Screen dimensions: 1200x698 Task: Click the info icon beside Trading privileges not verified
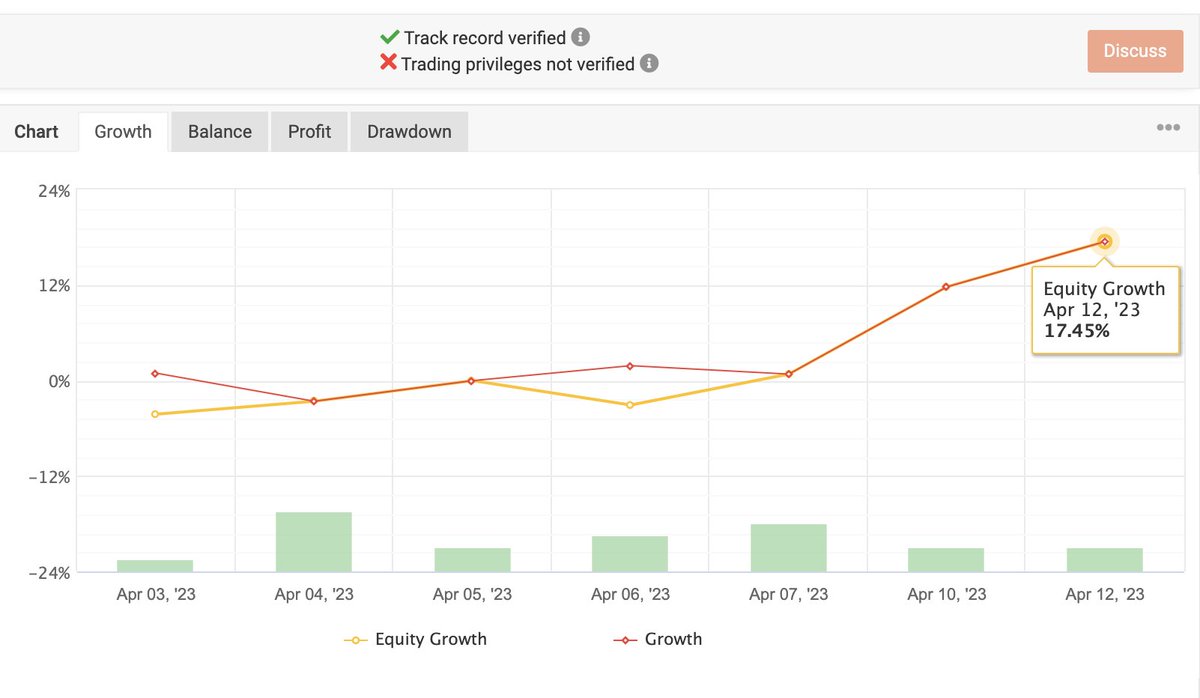[647, 63]
